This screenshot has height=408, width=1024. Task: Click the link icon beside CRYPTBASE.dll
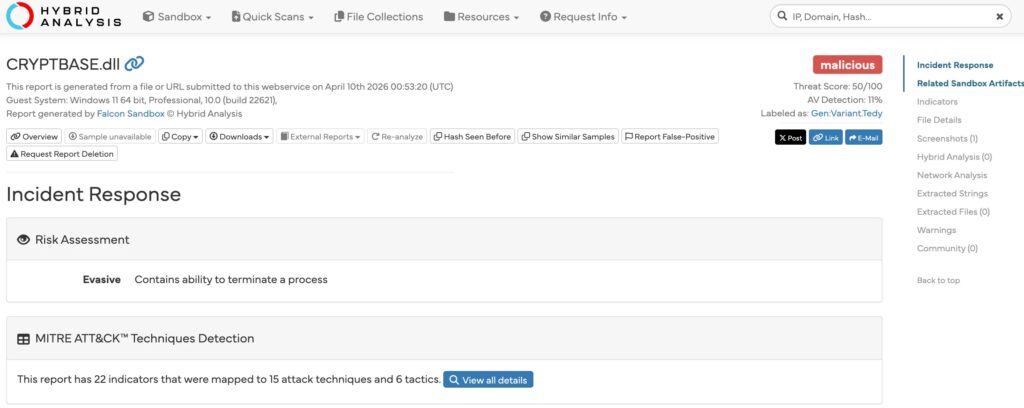click(134, 64)
